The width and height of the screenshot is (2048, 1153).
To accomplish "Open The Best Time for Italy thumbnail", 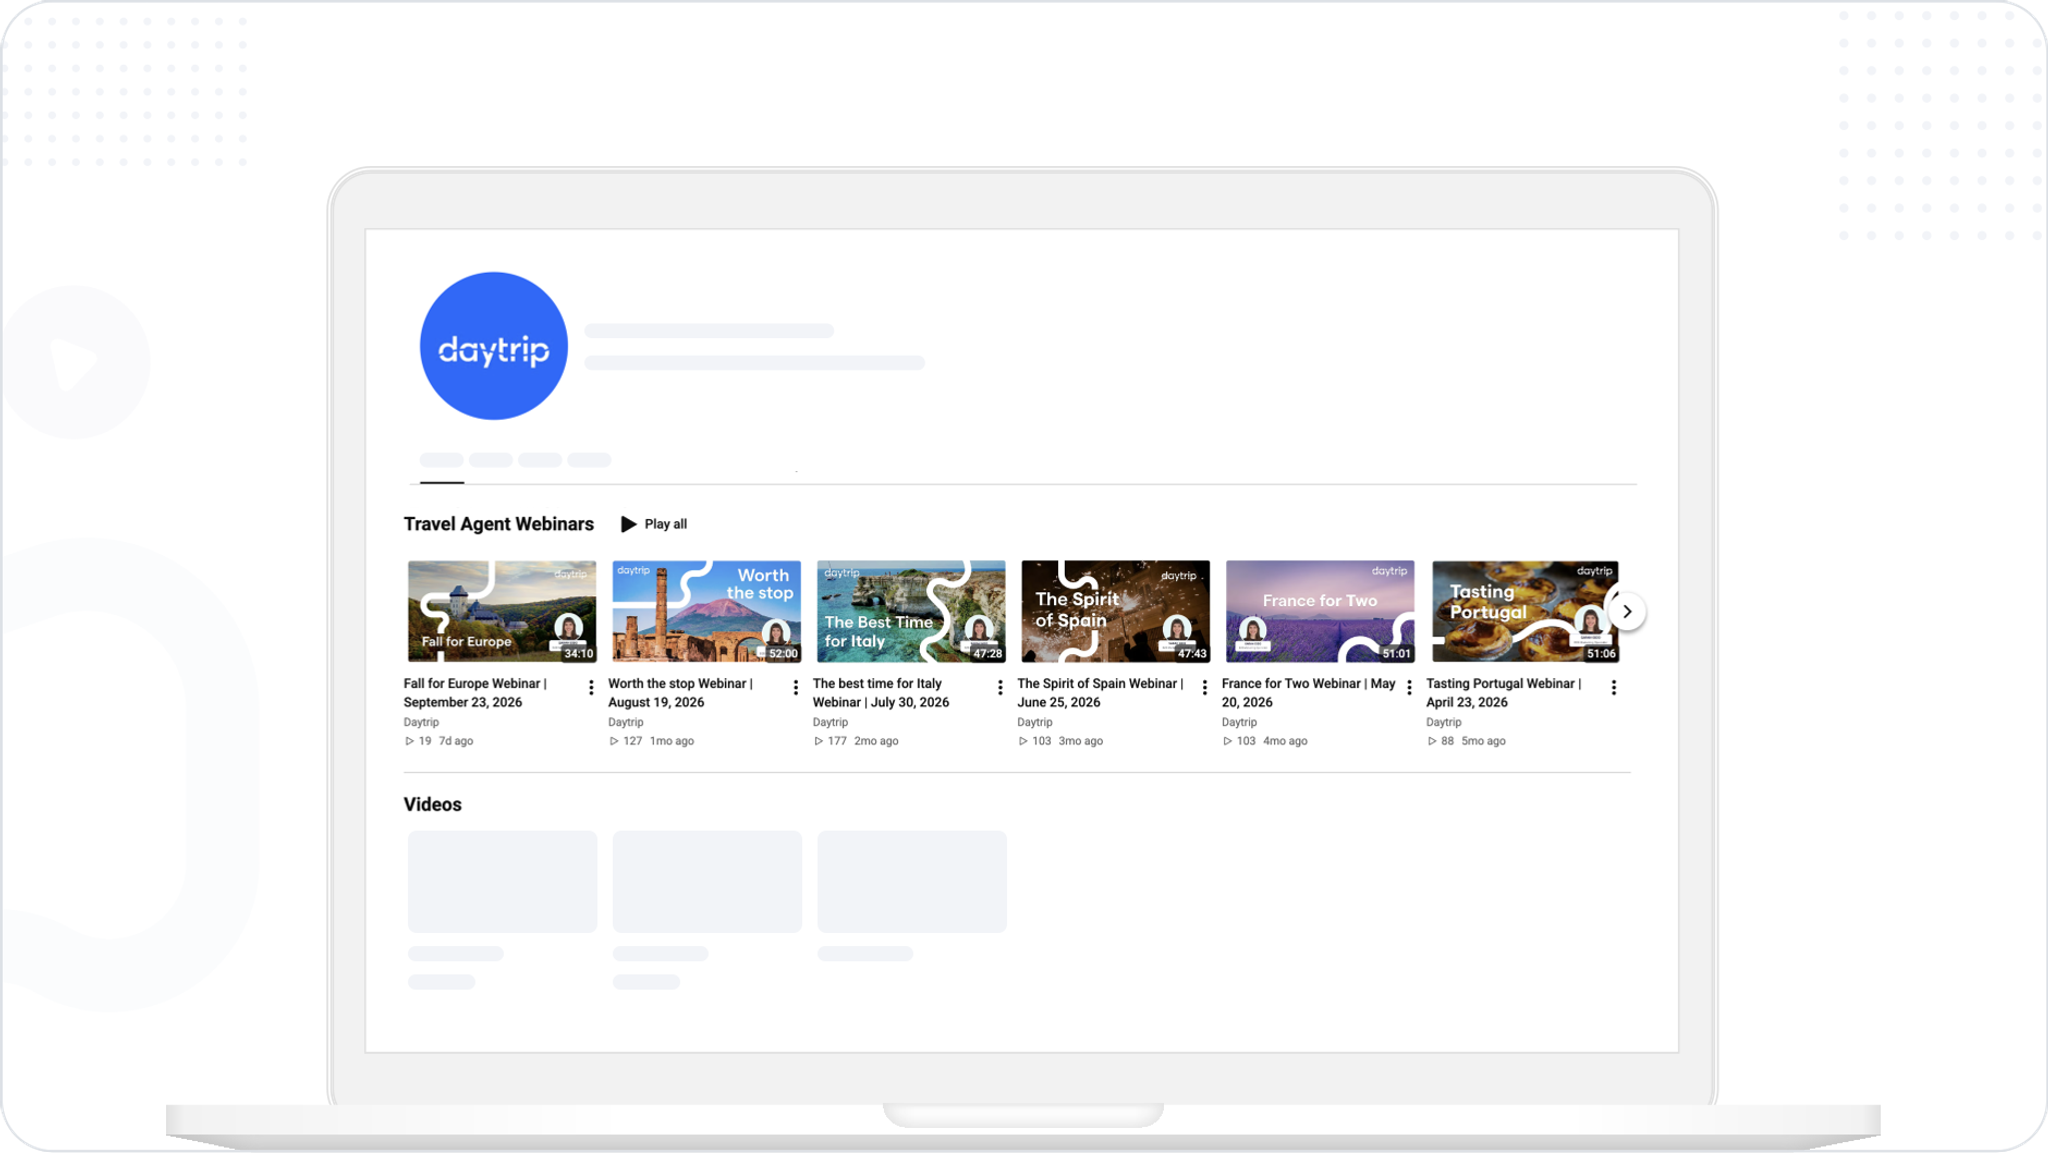I will coord(911,611).
